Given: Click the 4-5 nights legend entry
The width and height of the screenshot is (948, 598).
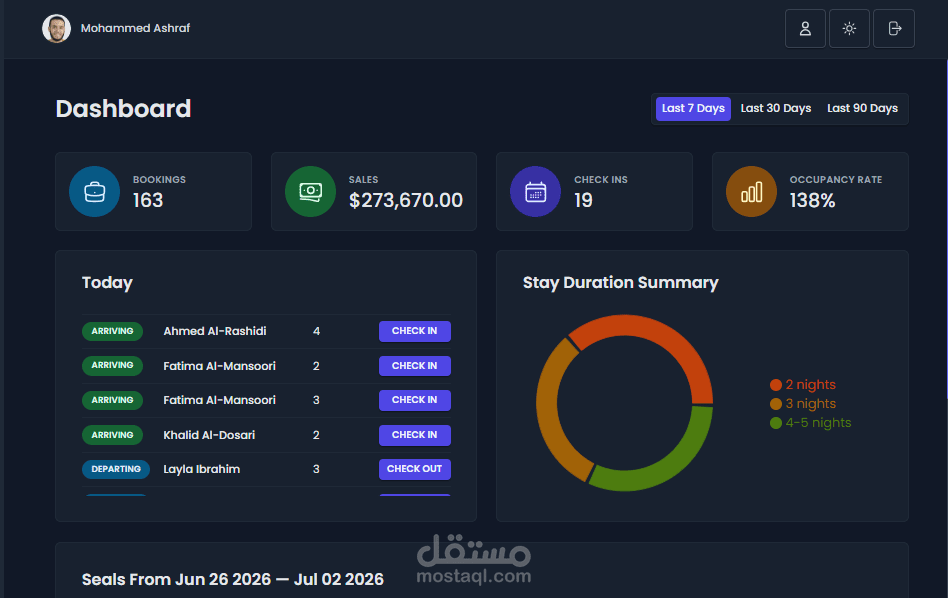Looking at the screenshot, I should pyautogui.click(x=810, y=423).
